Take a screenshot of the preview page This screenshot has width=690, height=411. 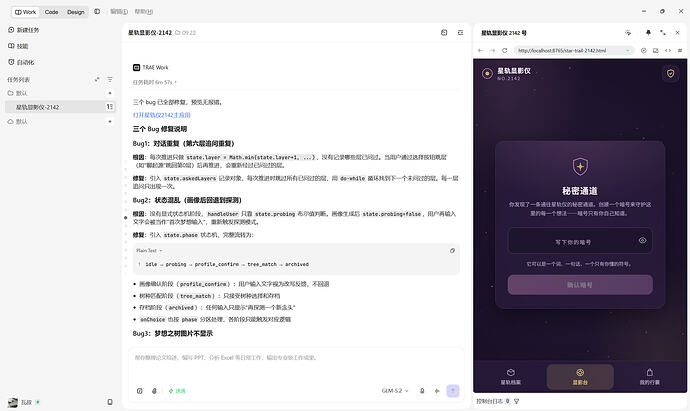[x=656, y=51]
